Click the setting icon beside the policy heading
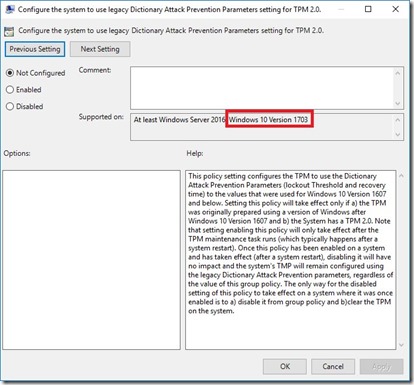Screen dimensions: 414x385 click(x=9, y=31)
